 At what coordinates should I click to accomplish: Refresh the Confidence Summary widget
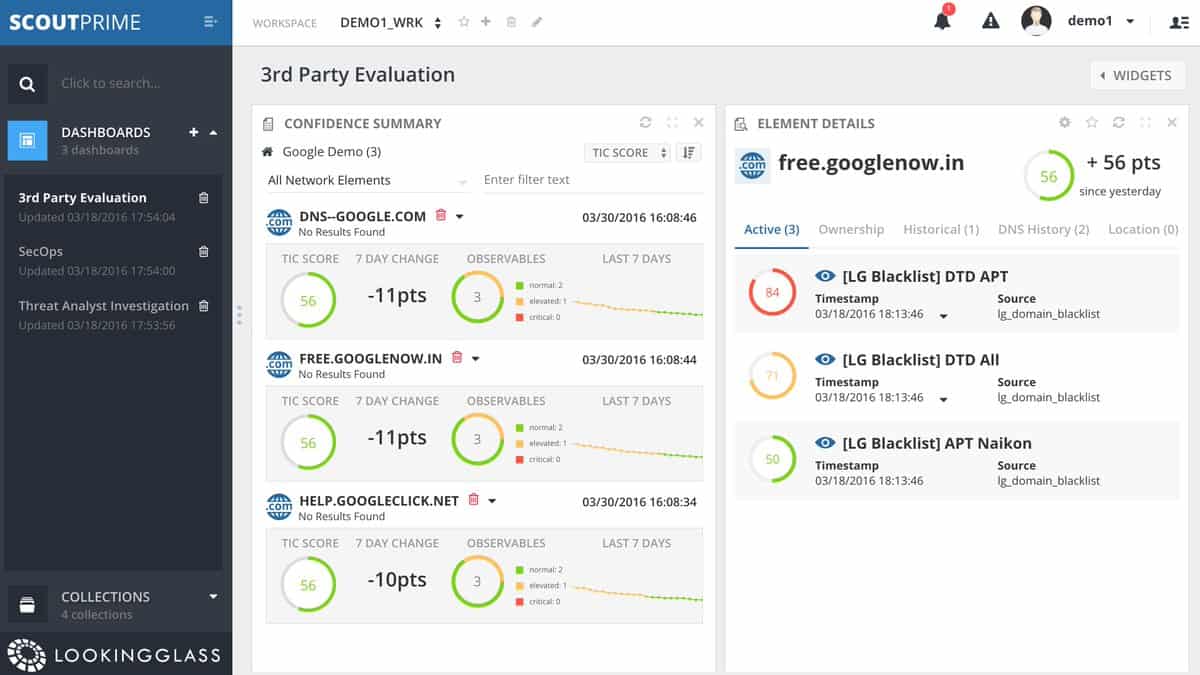(x=646, y=123)
